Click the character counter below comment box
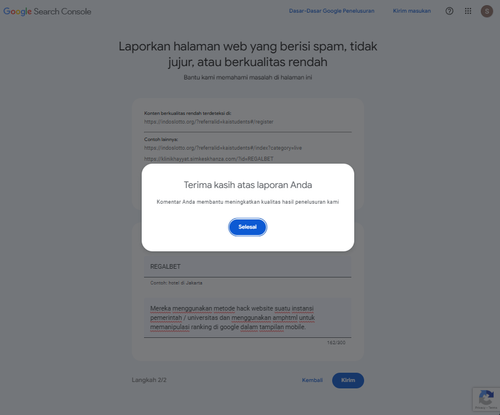The height and width of the screenshot is (415, 500). click(x=336, y=343)
